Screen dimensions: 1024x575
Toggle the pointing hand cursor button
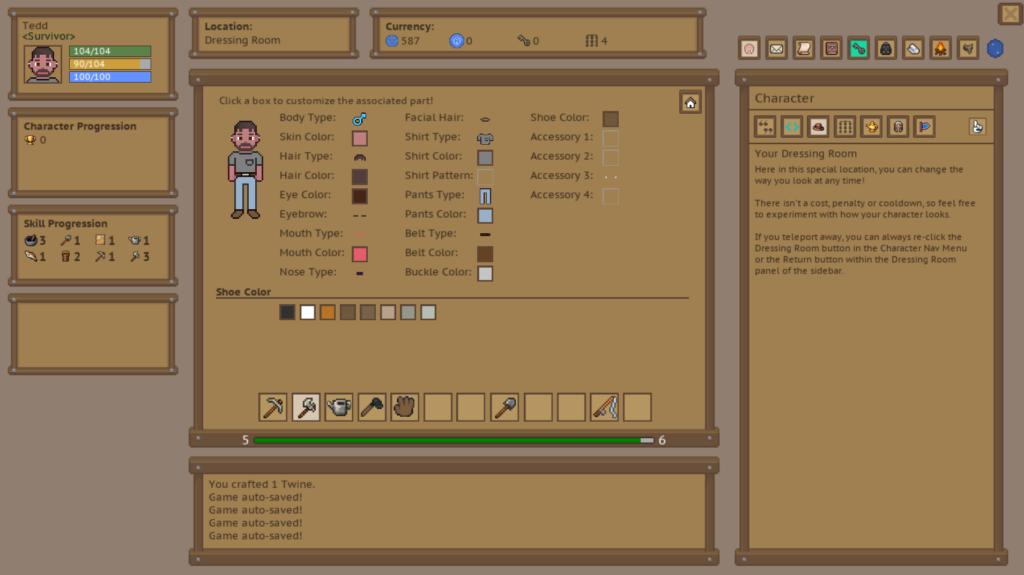[978, 126]
